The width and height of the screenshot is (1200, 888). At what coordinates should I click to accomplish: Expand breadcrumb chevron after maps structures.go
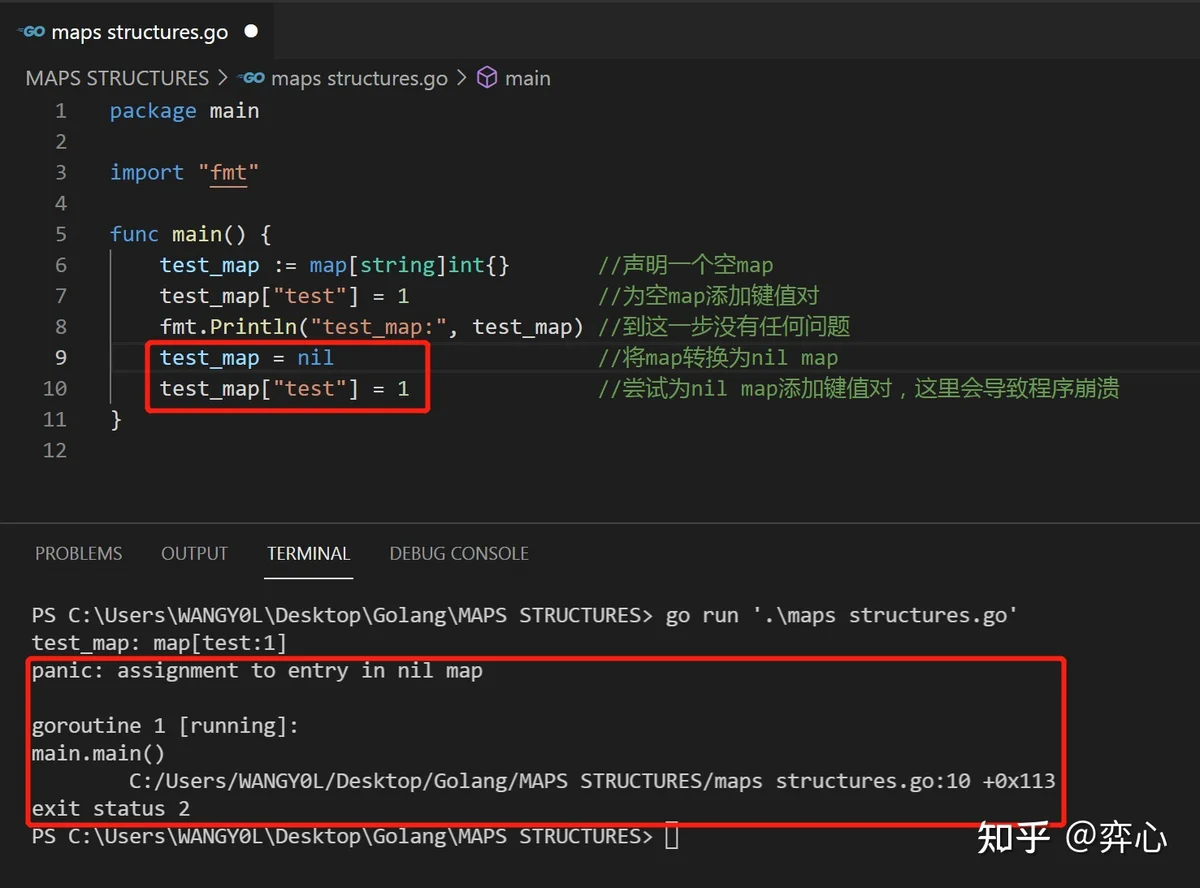click(461, 78)
